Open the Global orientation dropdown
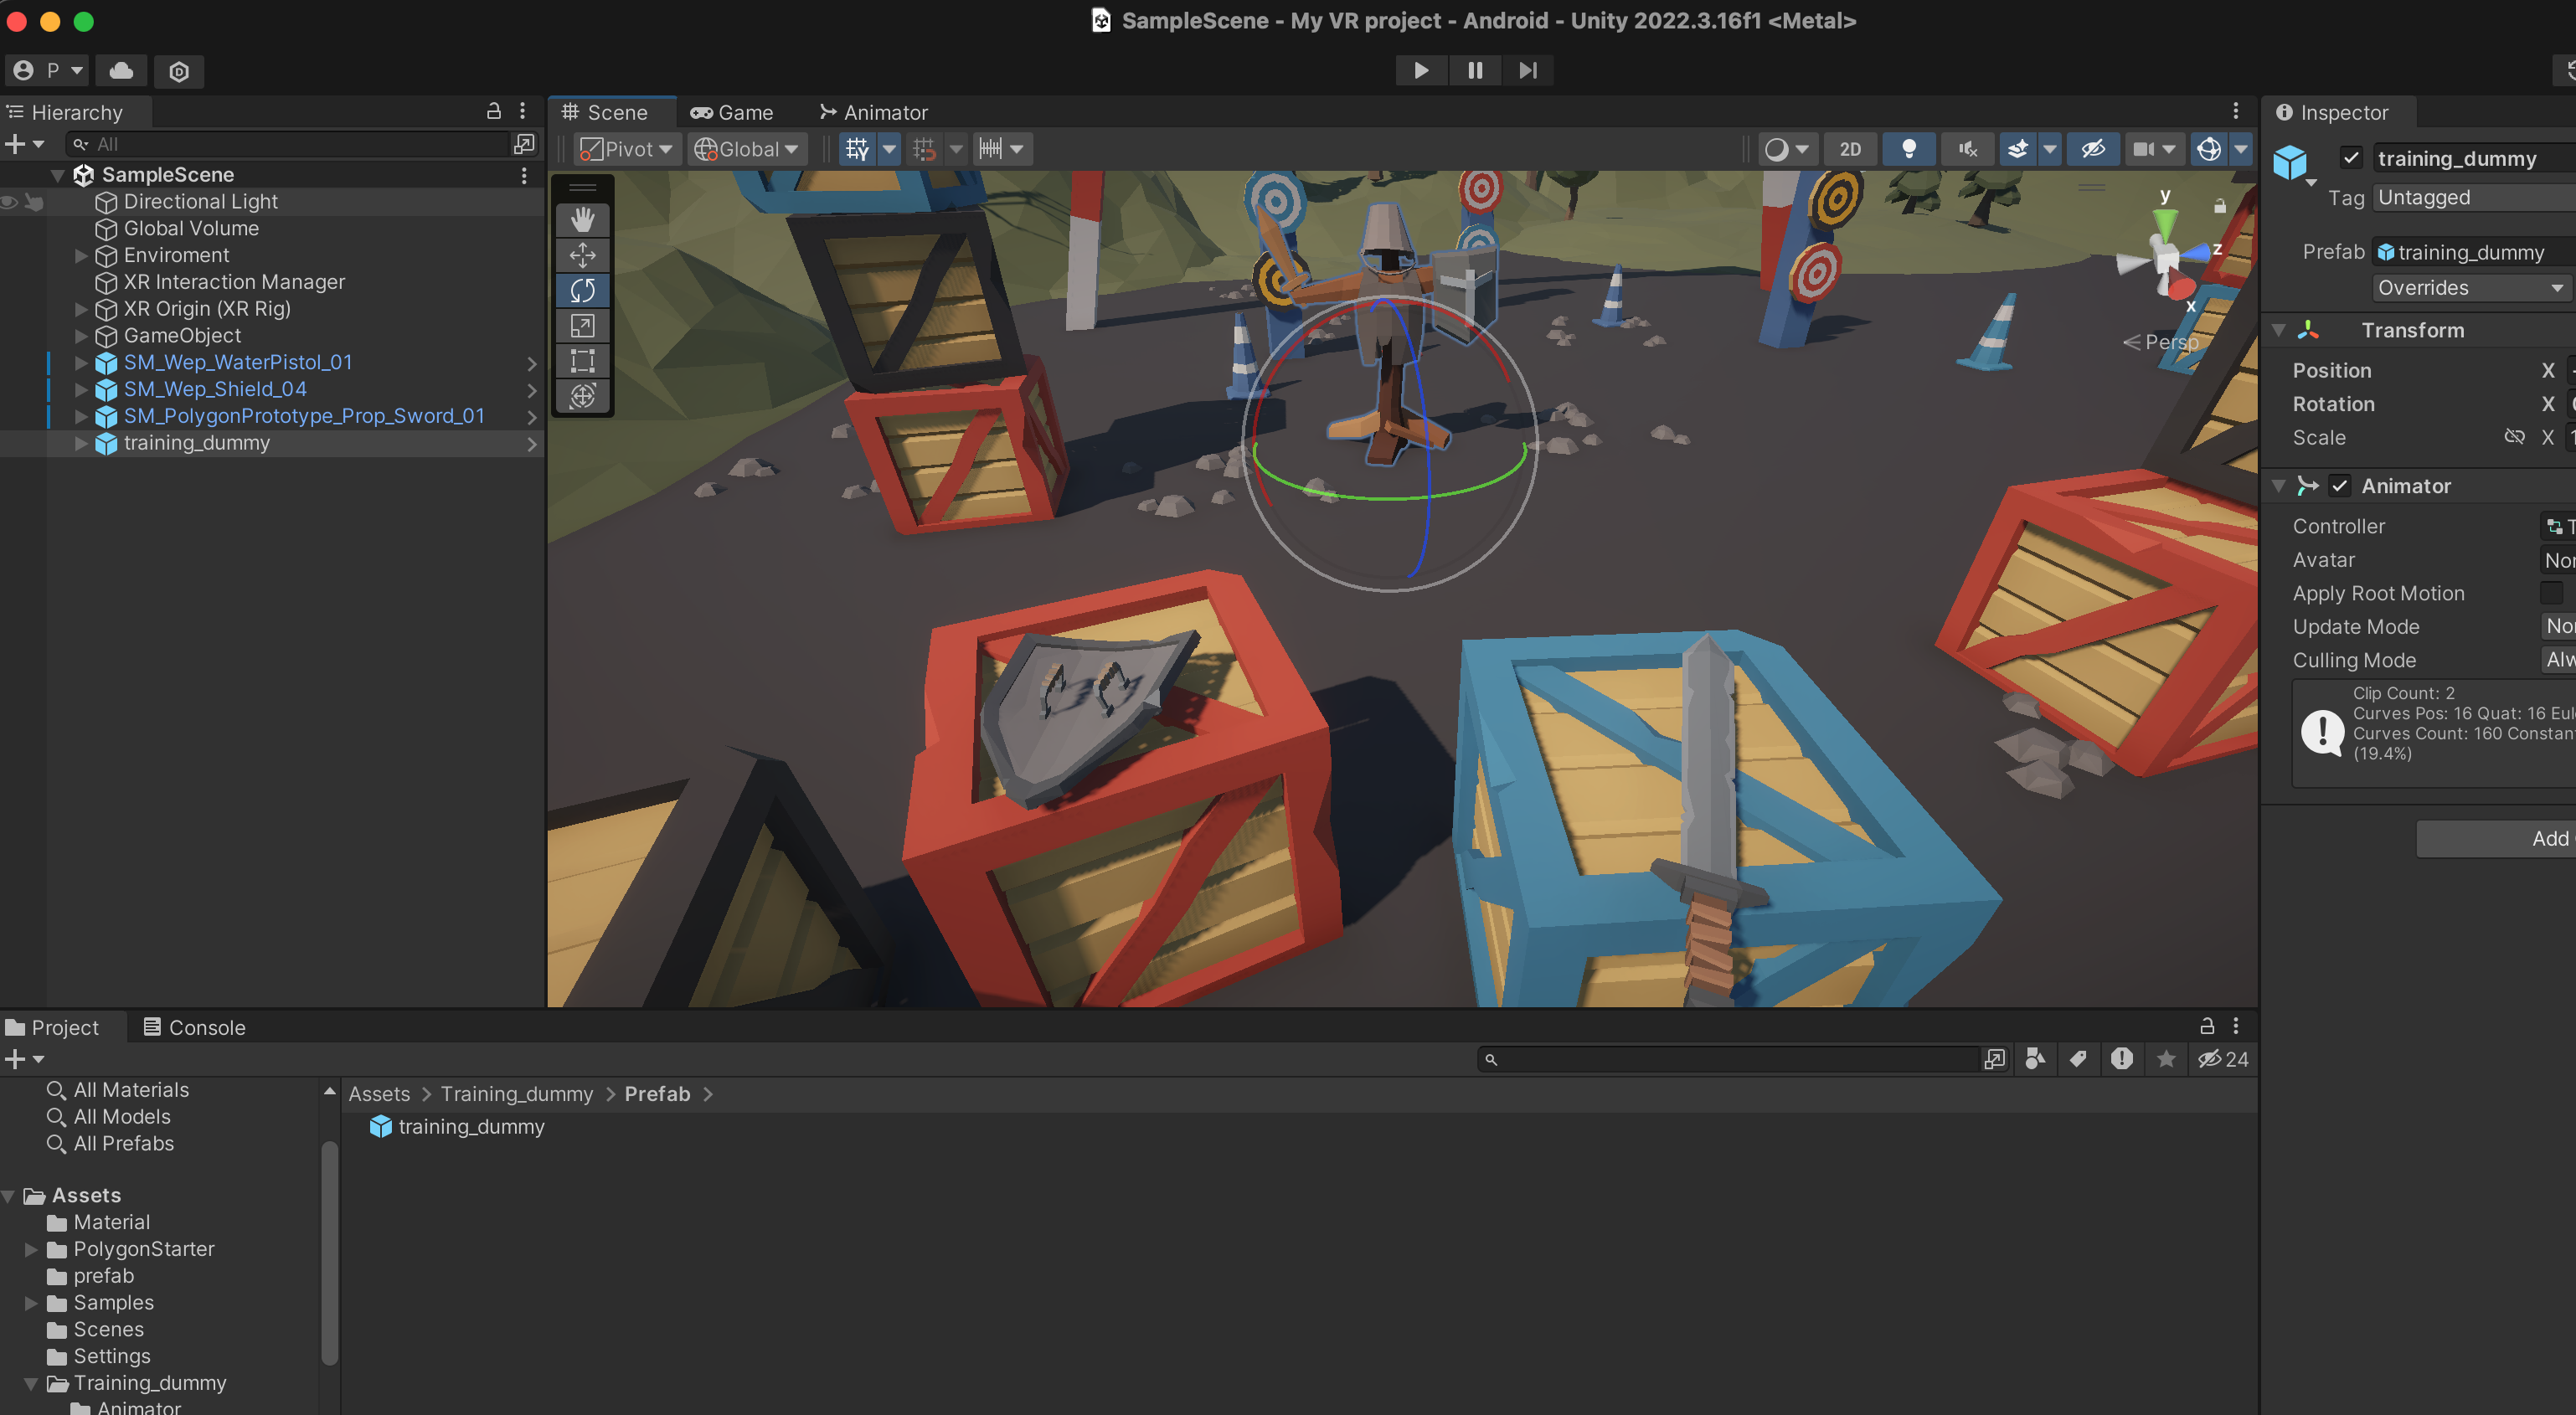 (748, 149)
